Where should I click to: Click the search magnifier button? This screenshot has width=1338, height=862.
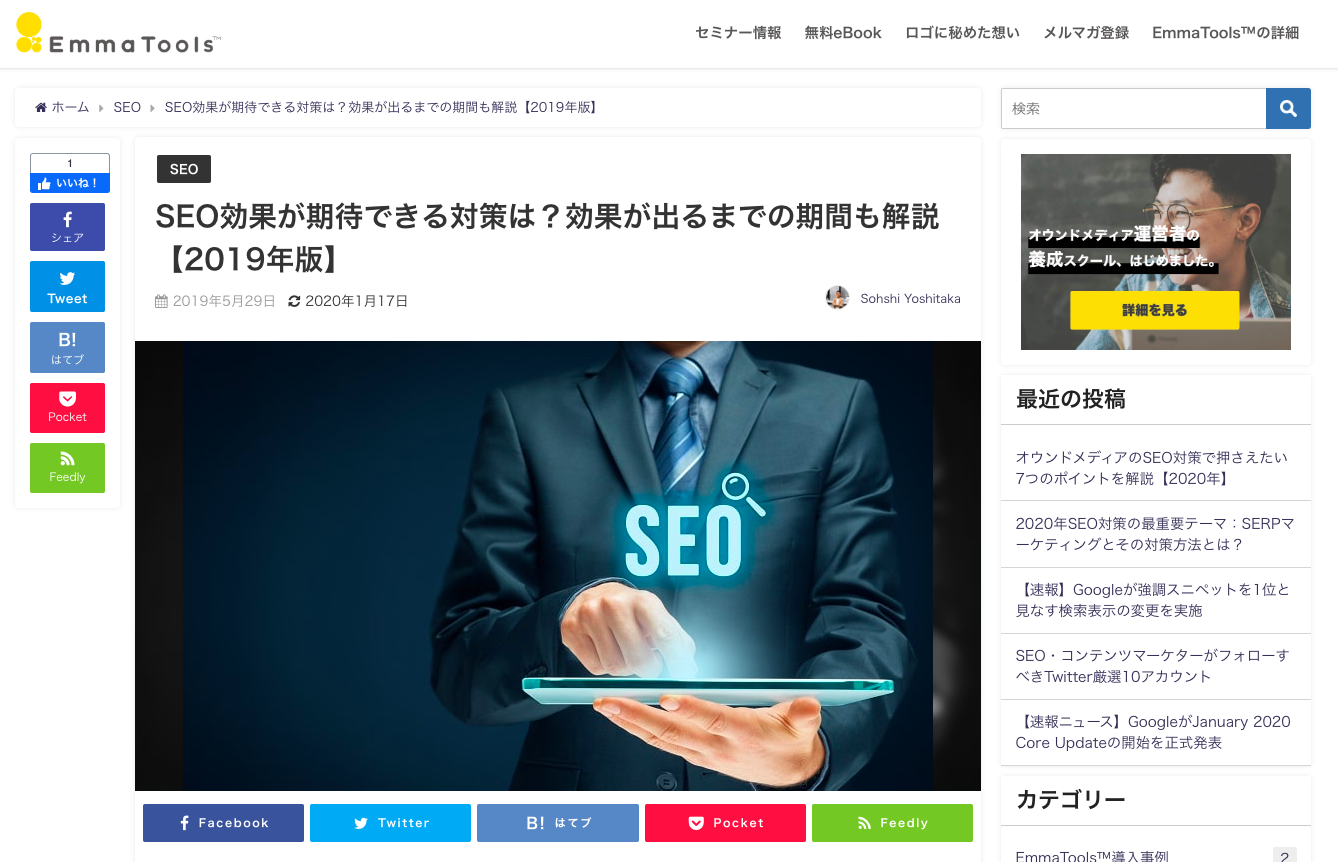(x=1288, y=108)
